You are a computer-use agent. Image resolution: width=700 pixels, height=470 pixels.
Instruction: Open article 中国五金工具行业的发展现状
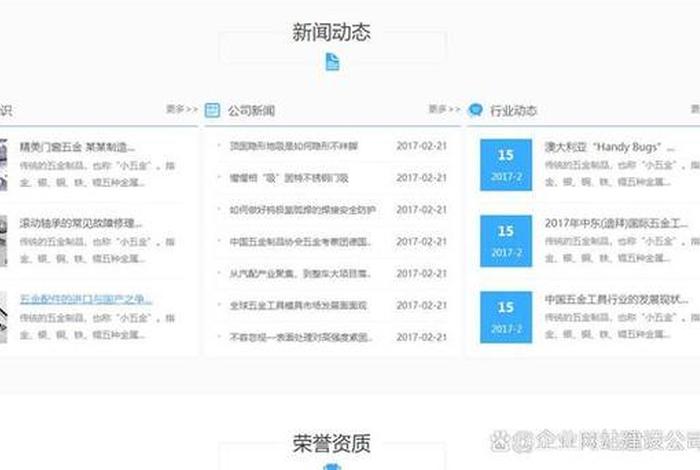click(617, 299)
